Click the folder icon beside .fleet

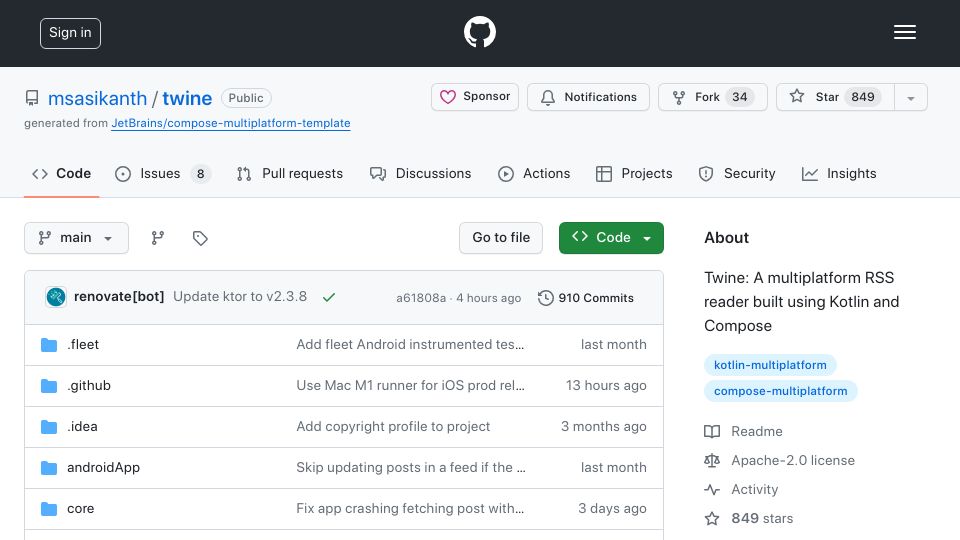[x=49, y=345]
